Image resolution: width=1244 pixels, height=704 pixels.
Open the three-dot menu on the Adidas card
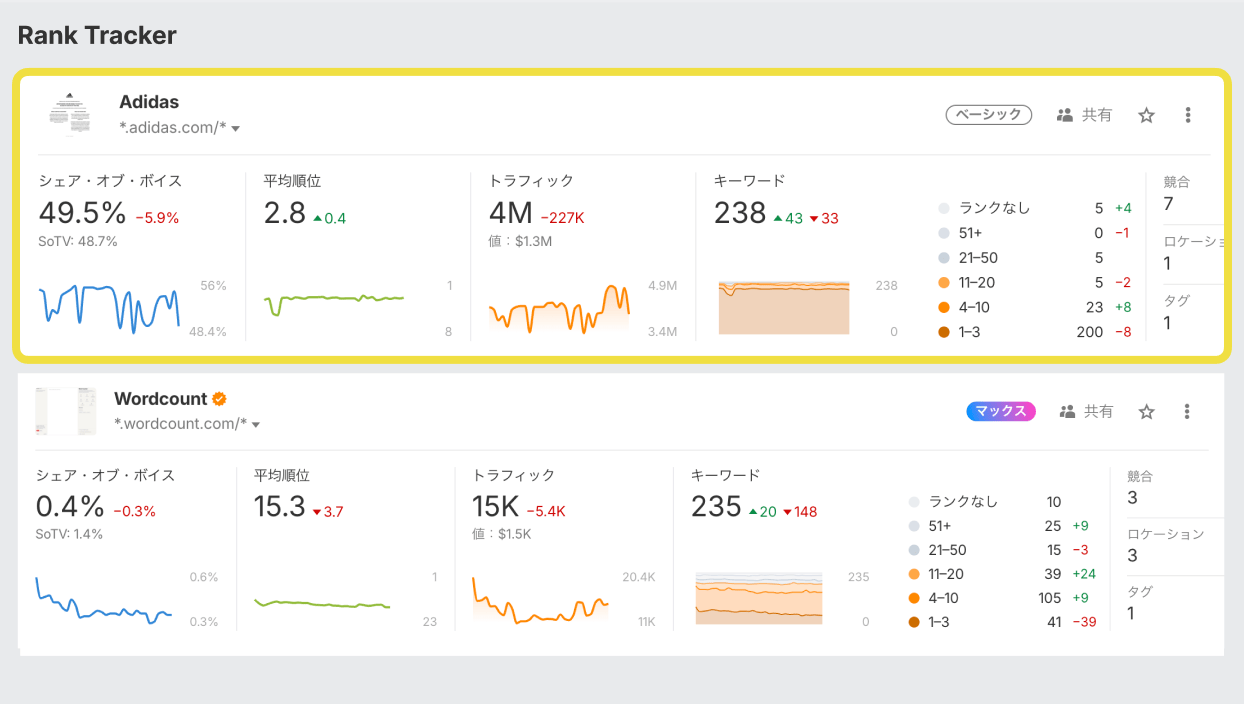[1188, 114]
